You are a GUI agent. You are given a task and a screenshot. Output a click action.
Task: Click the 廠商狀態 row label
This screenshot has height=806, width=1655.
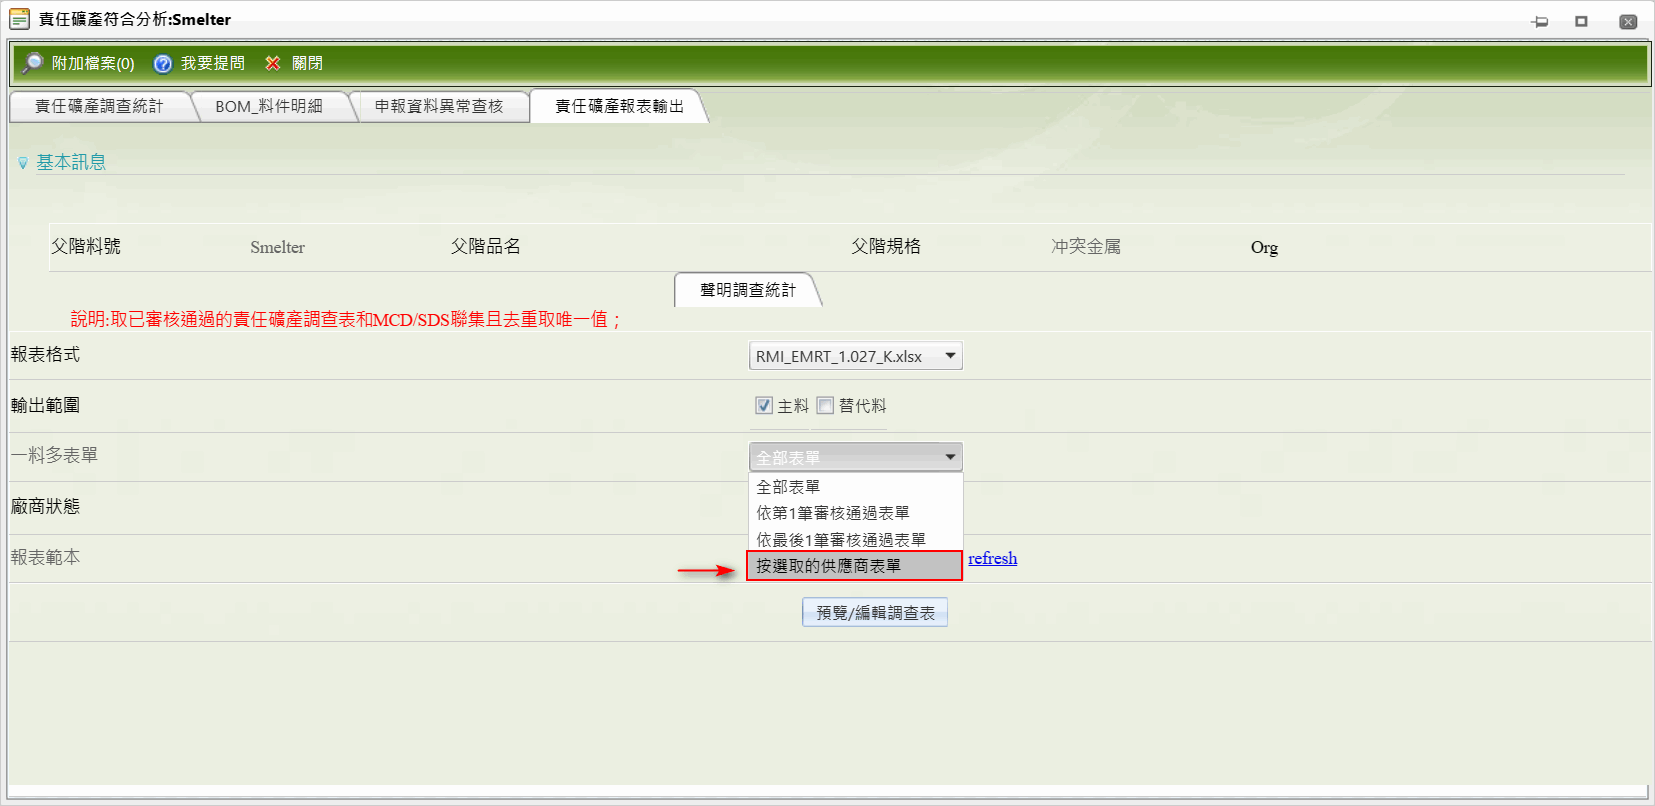click(x=45, y=506)
